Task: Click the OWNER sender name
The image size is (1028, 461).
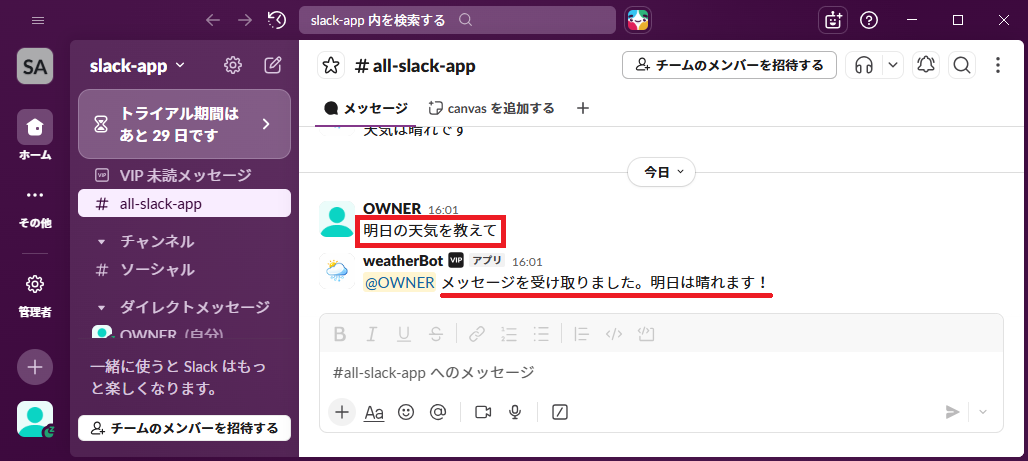Action: (x=392, y=209)
